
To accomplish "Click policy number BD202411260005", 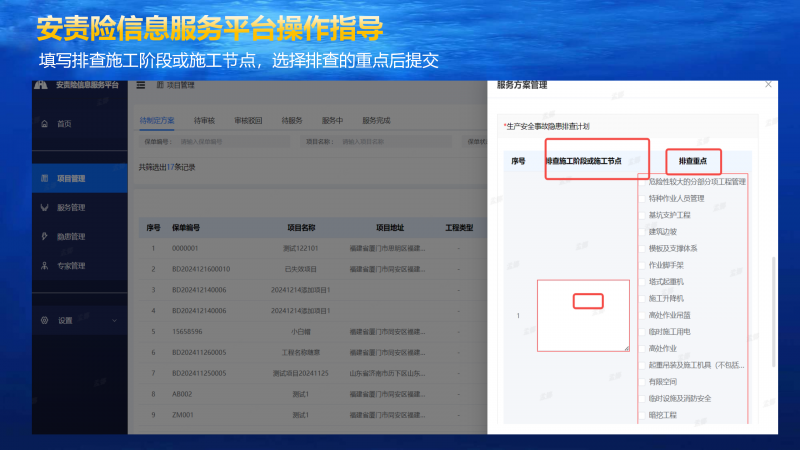I will 199,352.
